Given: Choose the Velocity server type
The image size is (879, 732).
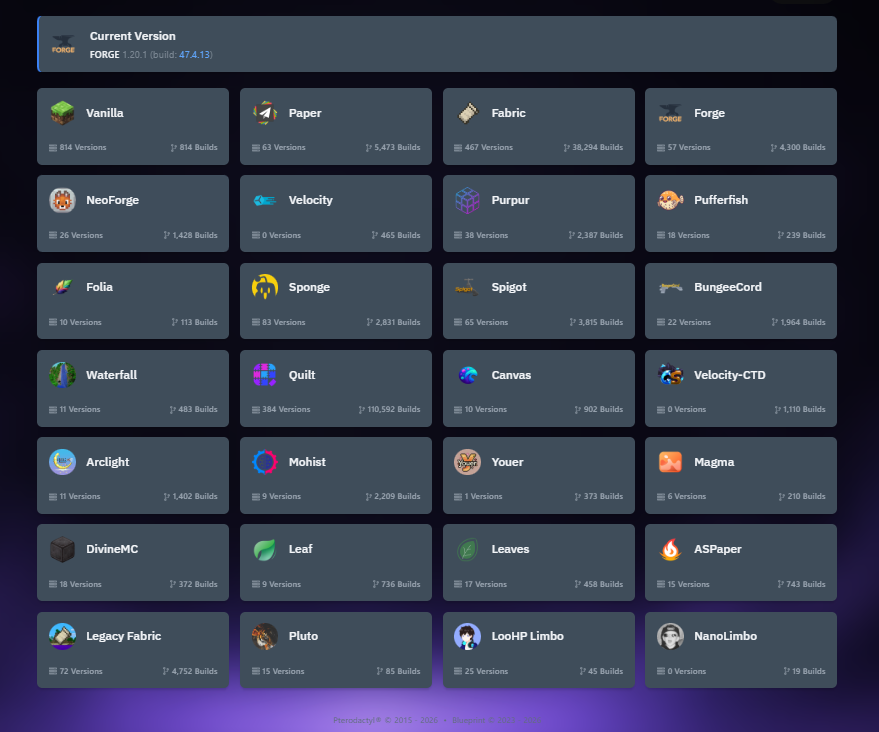Looking at the screenshot, I should pyautogui.click(x=335, y=213).
